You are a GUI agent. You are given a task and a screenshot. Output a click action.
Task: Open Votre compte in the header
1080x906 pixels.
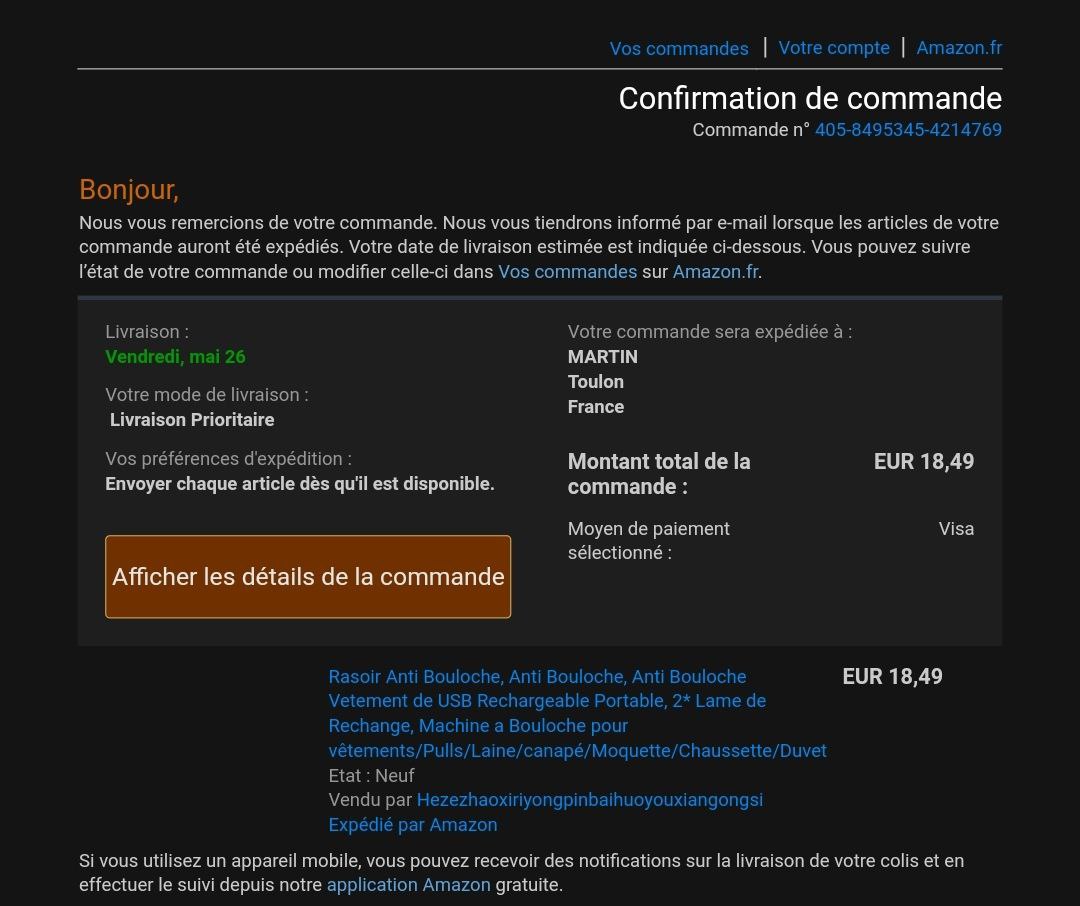click(x=833, y=48)
